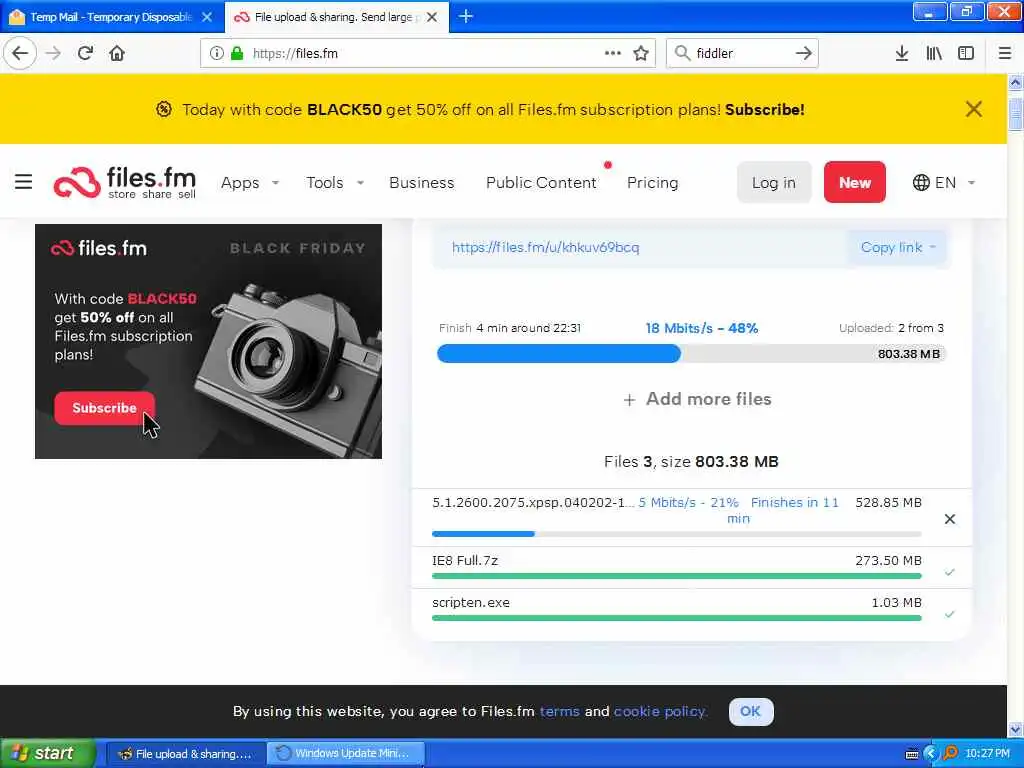Cancel upload of 5.1.2600.2075.xpsp file
Screen dimensions: 1024x768
coord(950,519)
